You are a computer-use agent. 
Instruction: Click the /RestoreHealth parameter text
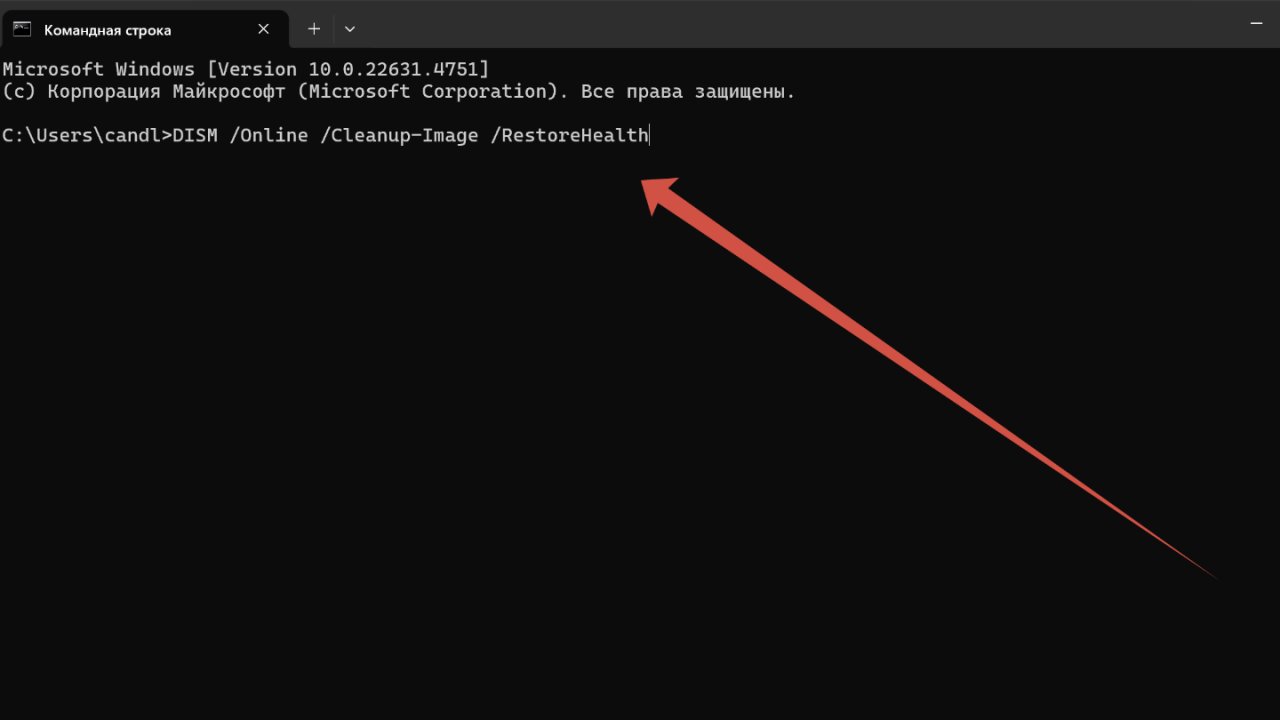click(569, 135)
